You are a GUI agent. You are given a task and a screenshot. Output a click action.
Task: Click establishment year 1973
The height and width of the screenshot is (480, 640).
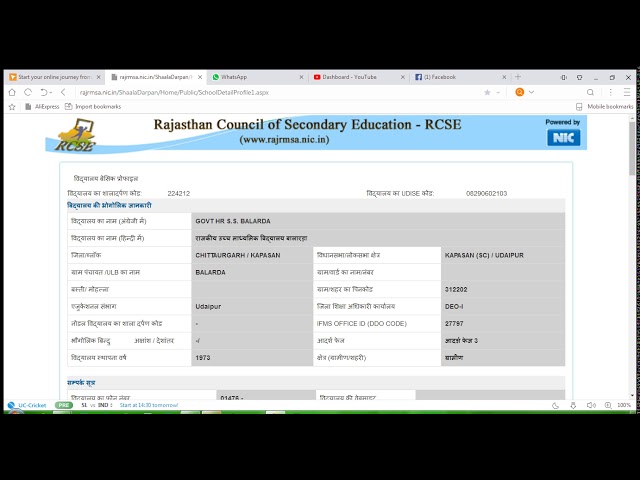pyautogui.click(x=202, y=358)
